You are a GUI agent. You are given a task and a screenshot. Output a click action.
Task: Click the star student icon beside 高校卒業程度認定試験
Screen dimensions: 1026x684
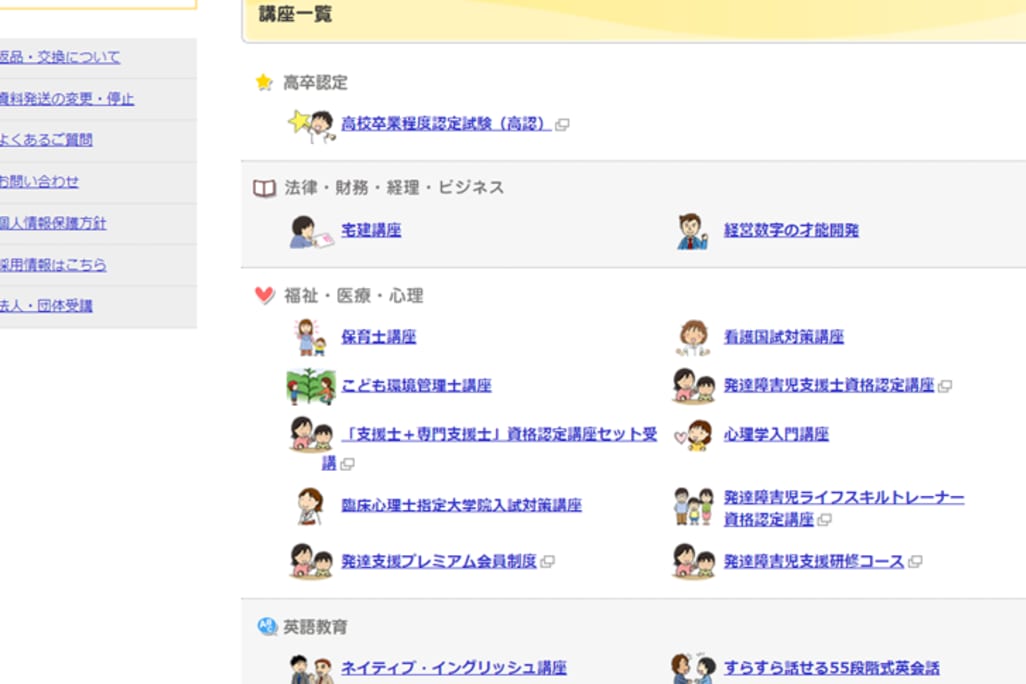click(310, 125)
